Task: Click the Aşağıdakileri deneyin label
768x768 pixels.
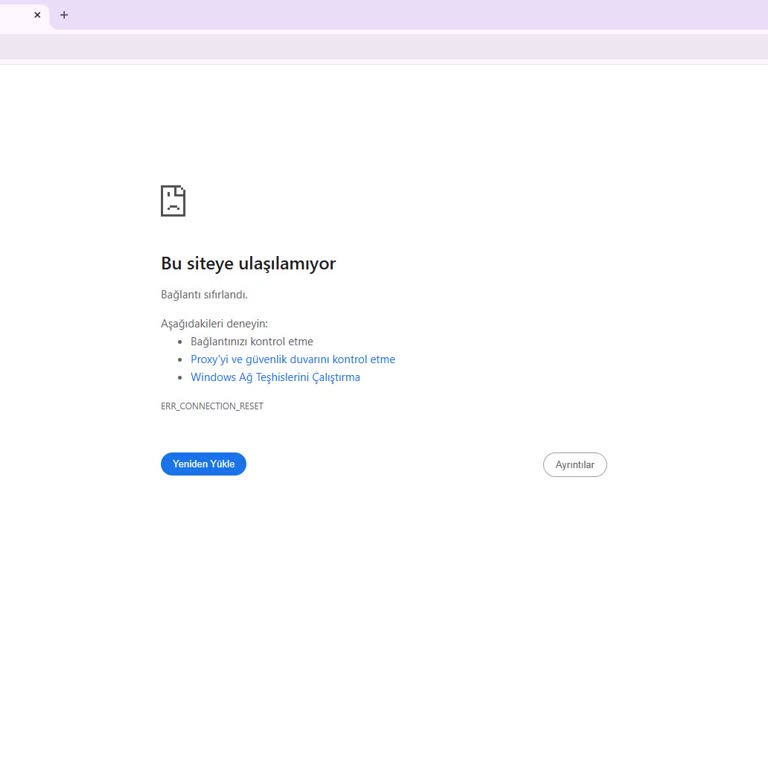Action: [x=214, y=324]
